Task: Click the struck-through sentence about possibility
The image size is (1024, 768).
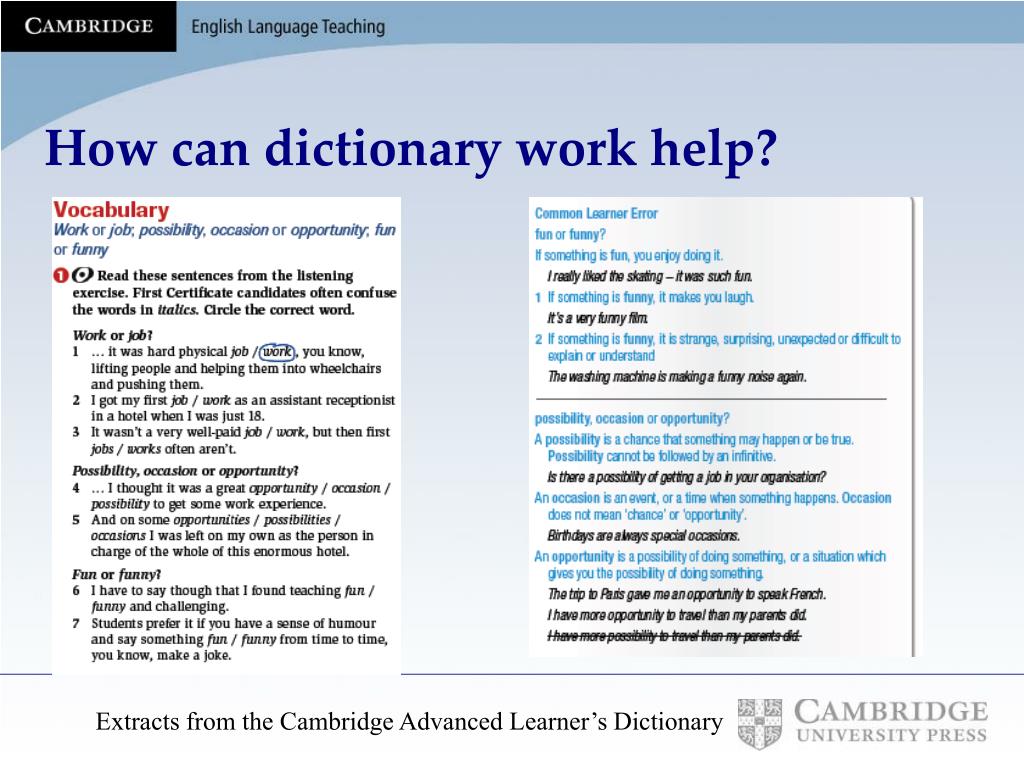Action: tap(674, 636)
